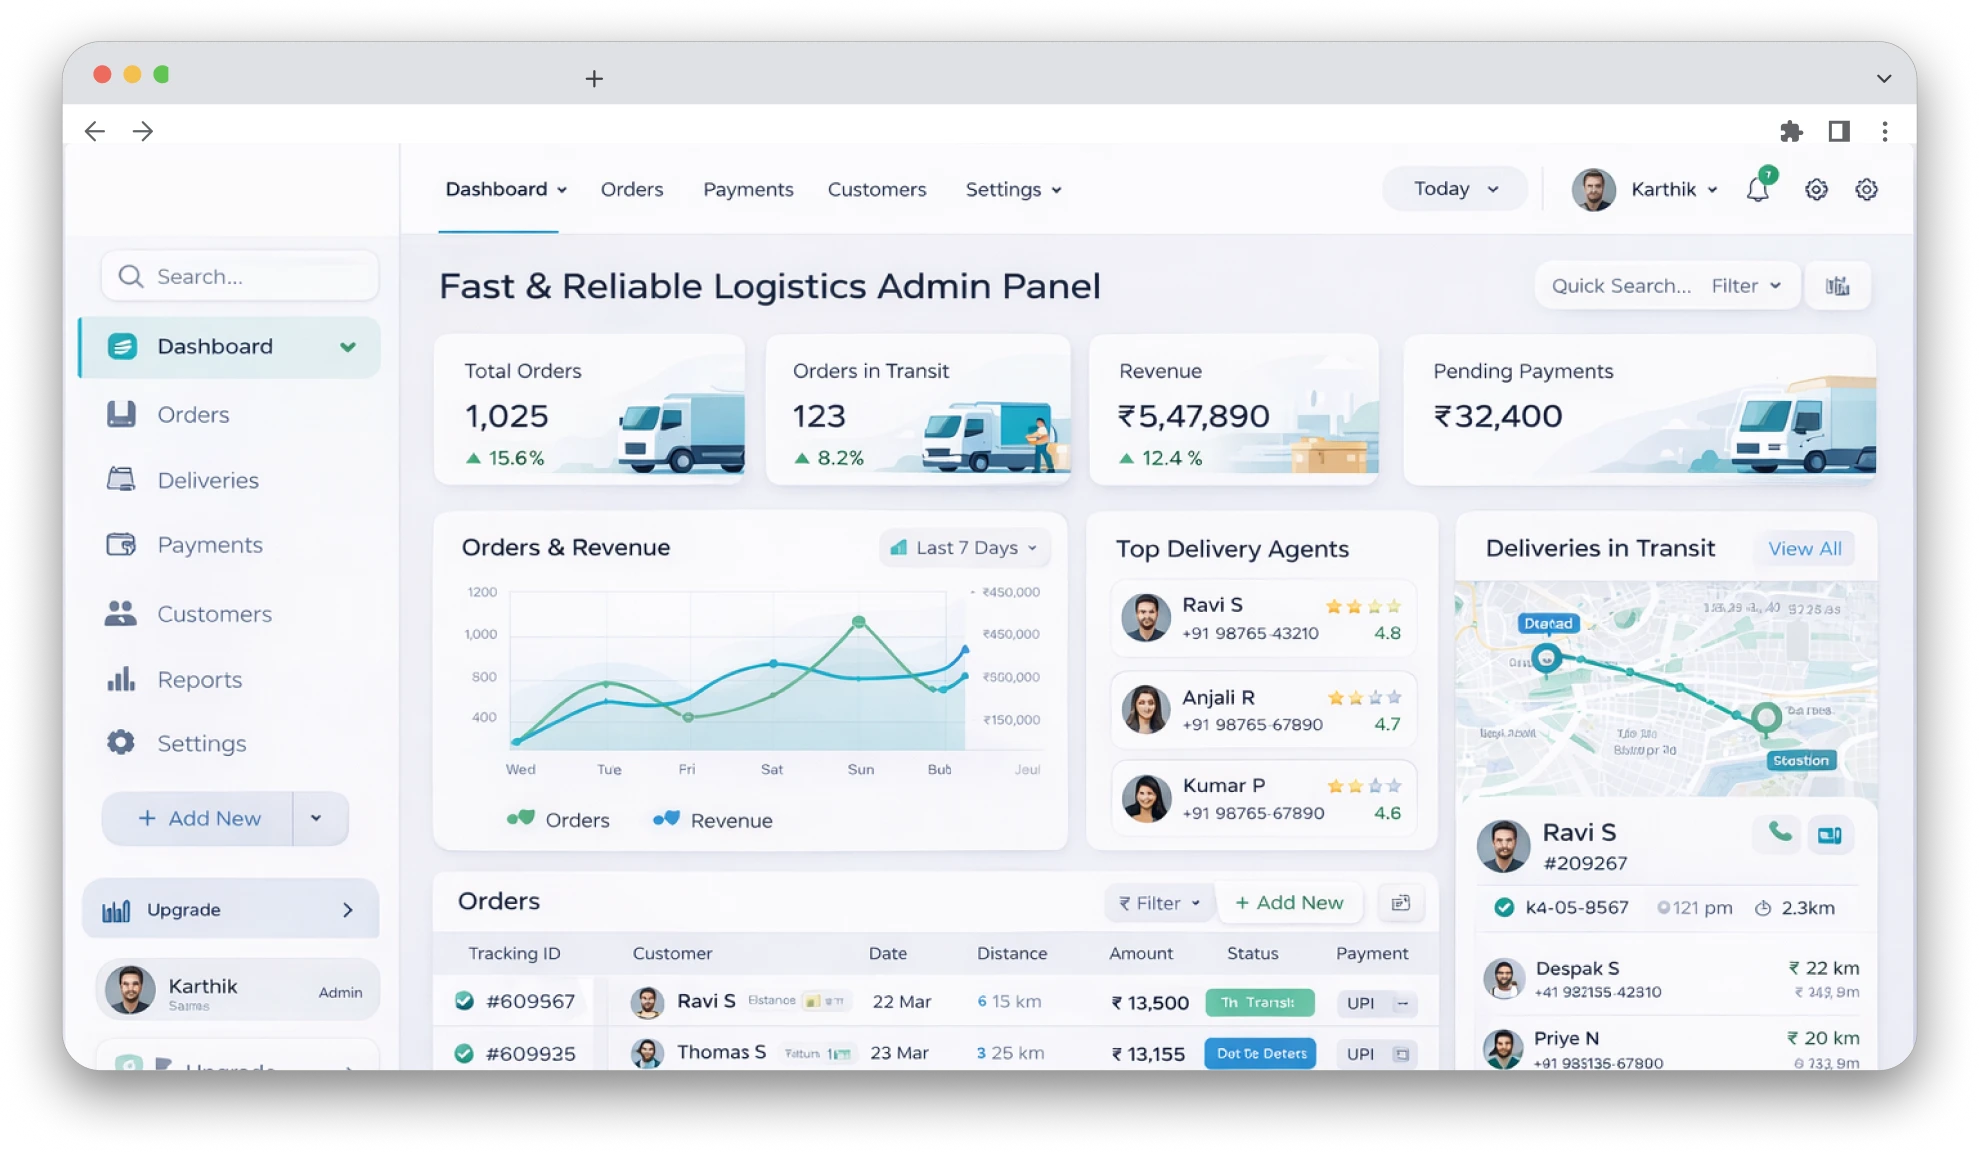Click Add New in Orders panel
Viewport: 1980px width, 1154px height.
[1288, 903]
